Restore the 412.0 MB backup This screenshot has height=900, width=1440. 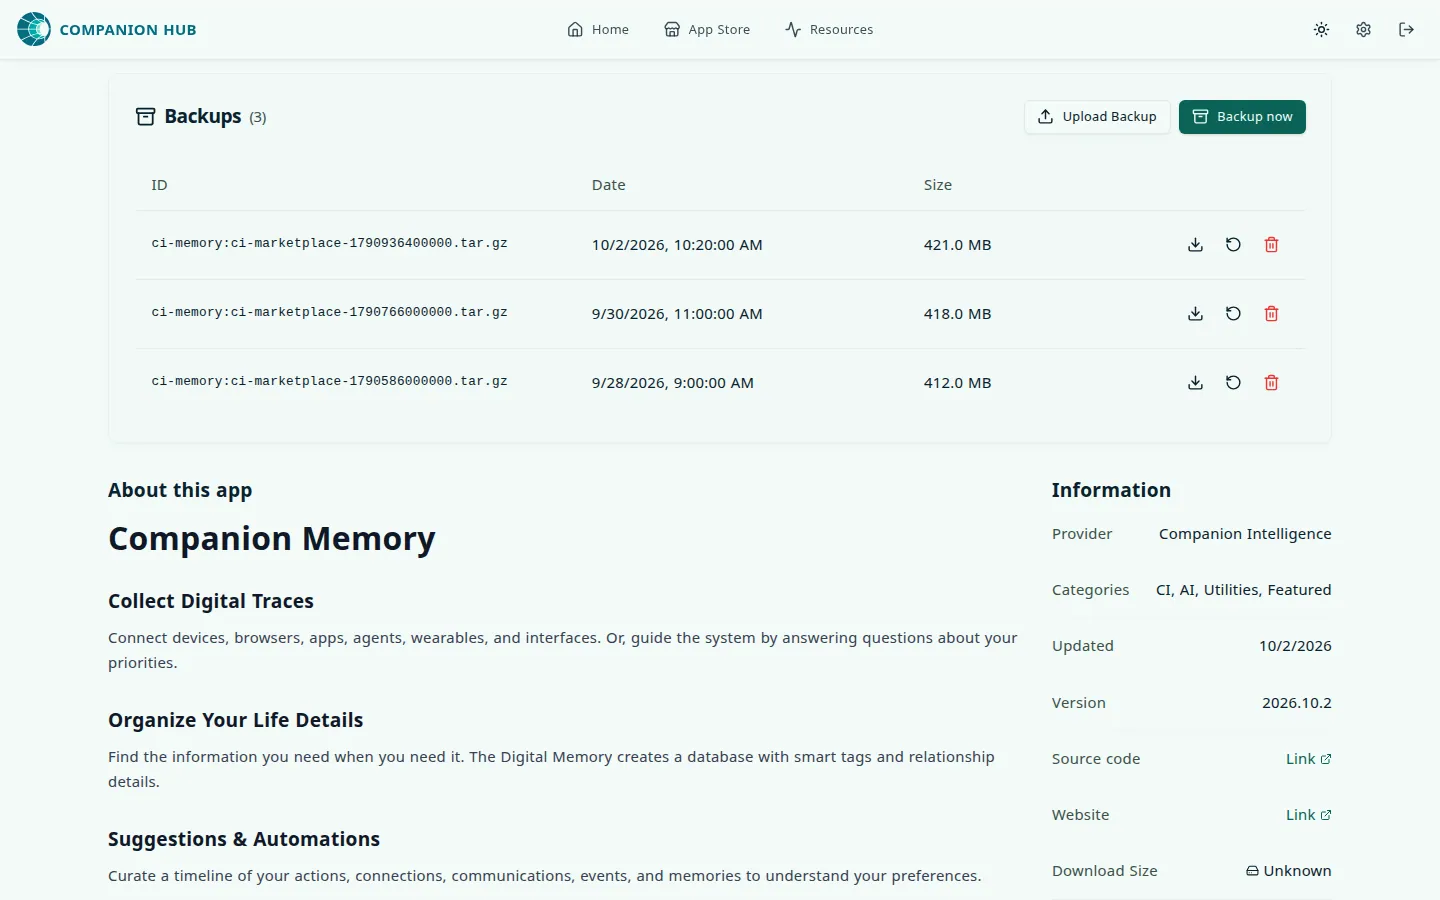[x=1233, y=383]
